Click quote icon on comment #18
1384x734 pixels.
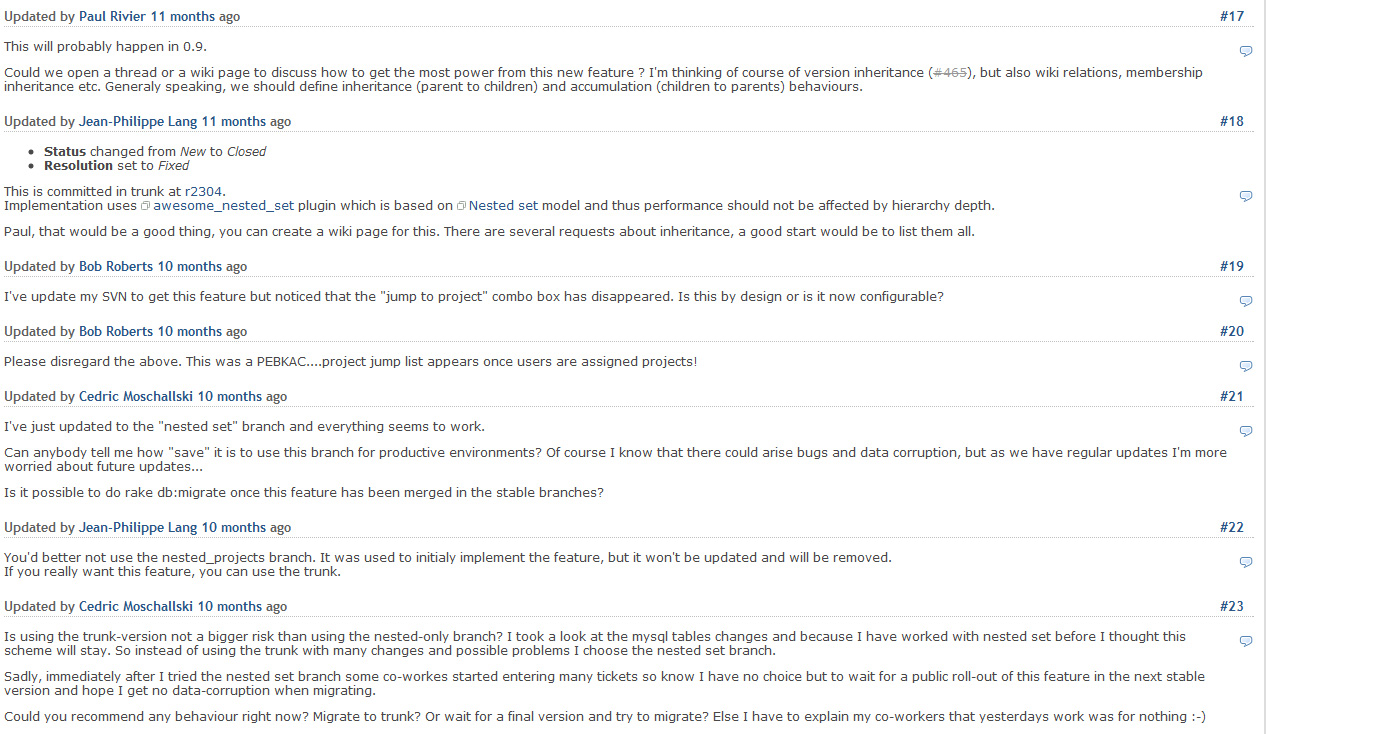coord(1246,196)
